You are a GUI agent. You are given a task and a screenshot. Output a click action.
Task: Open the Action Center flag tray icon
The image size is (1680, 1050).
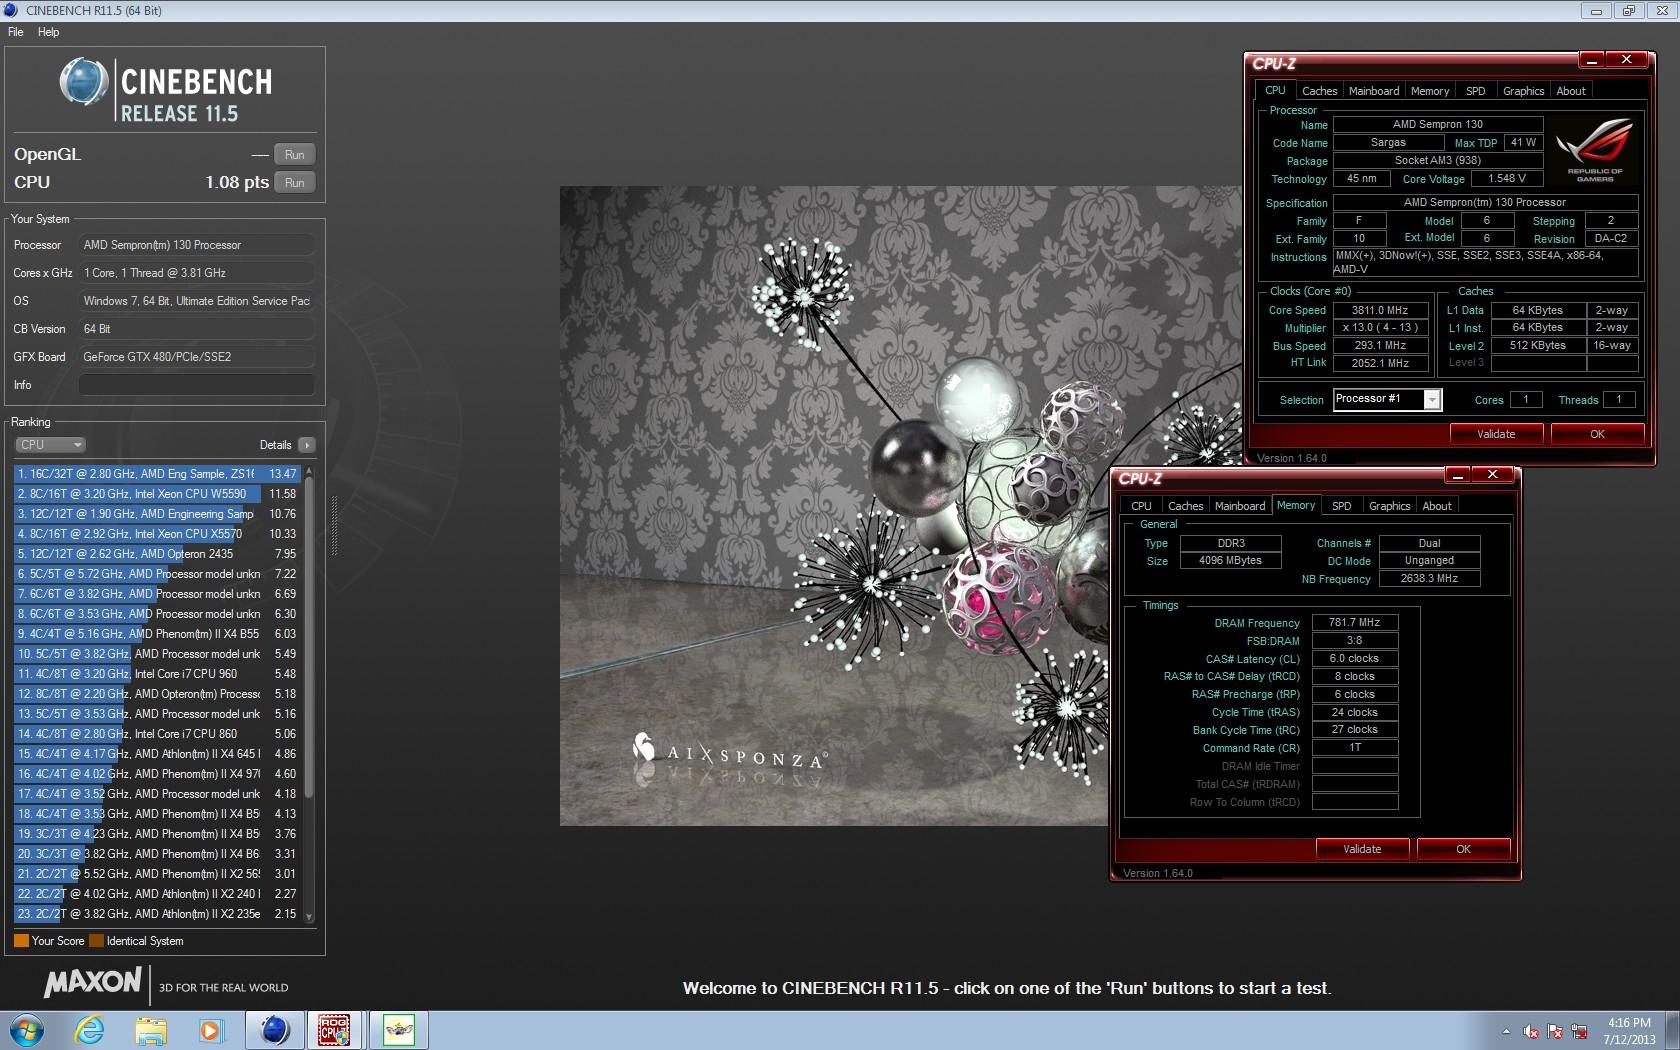tap(1555, 1031)
